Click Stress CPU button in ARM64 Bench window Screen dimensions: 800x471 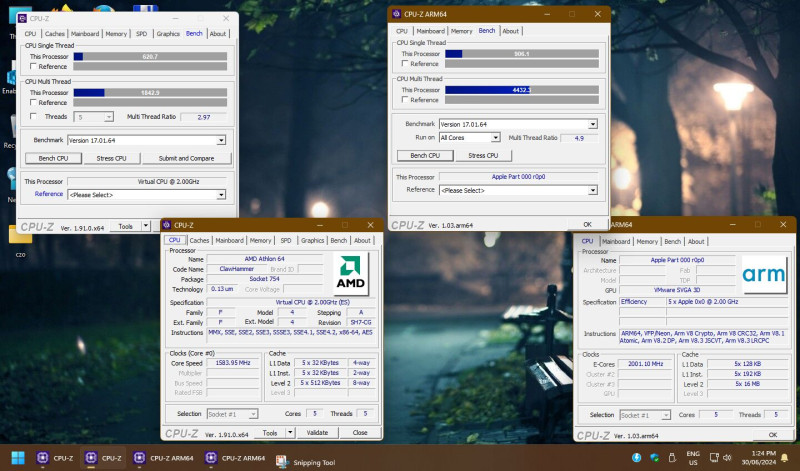coord(483,156)
